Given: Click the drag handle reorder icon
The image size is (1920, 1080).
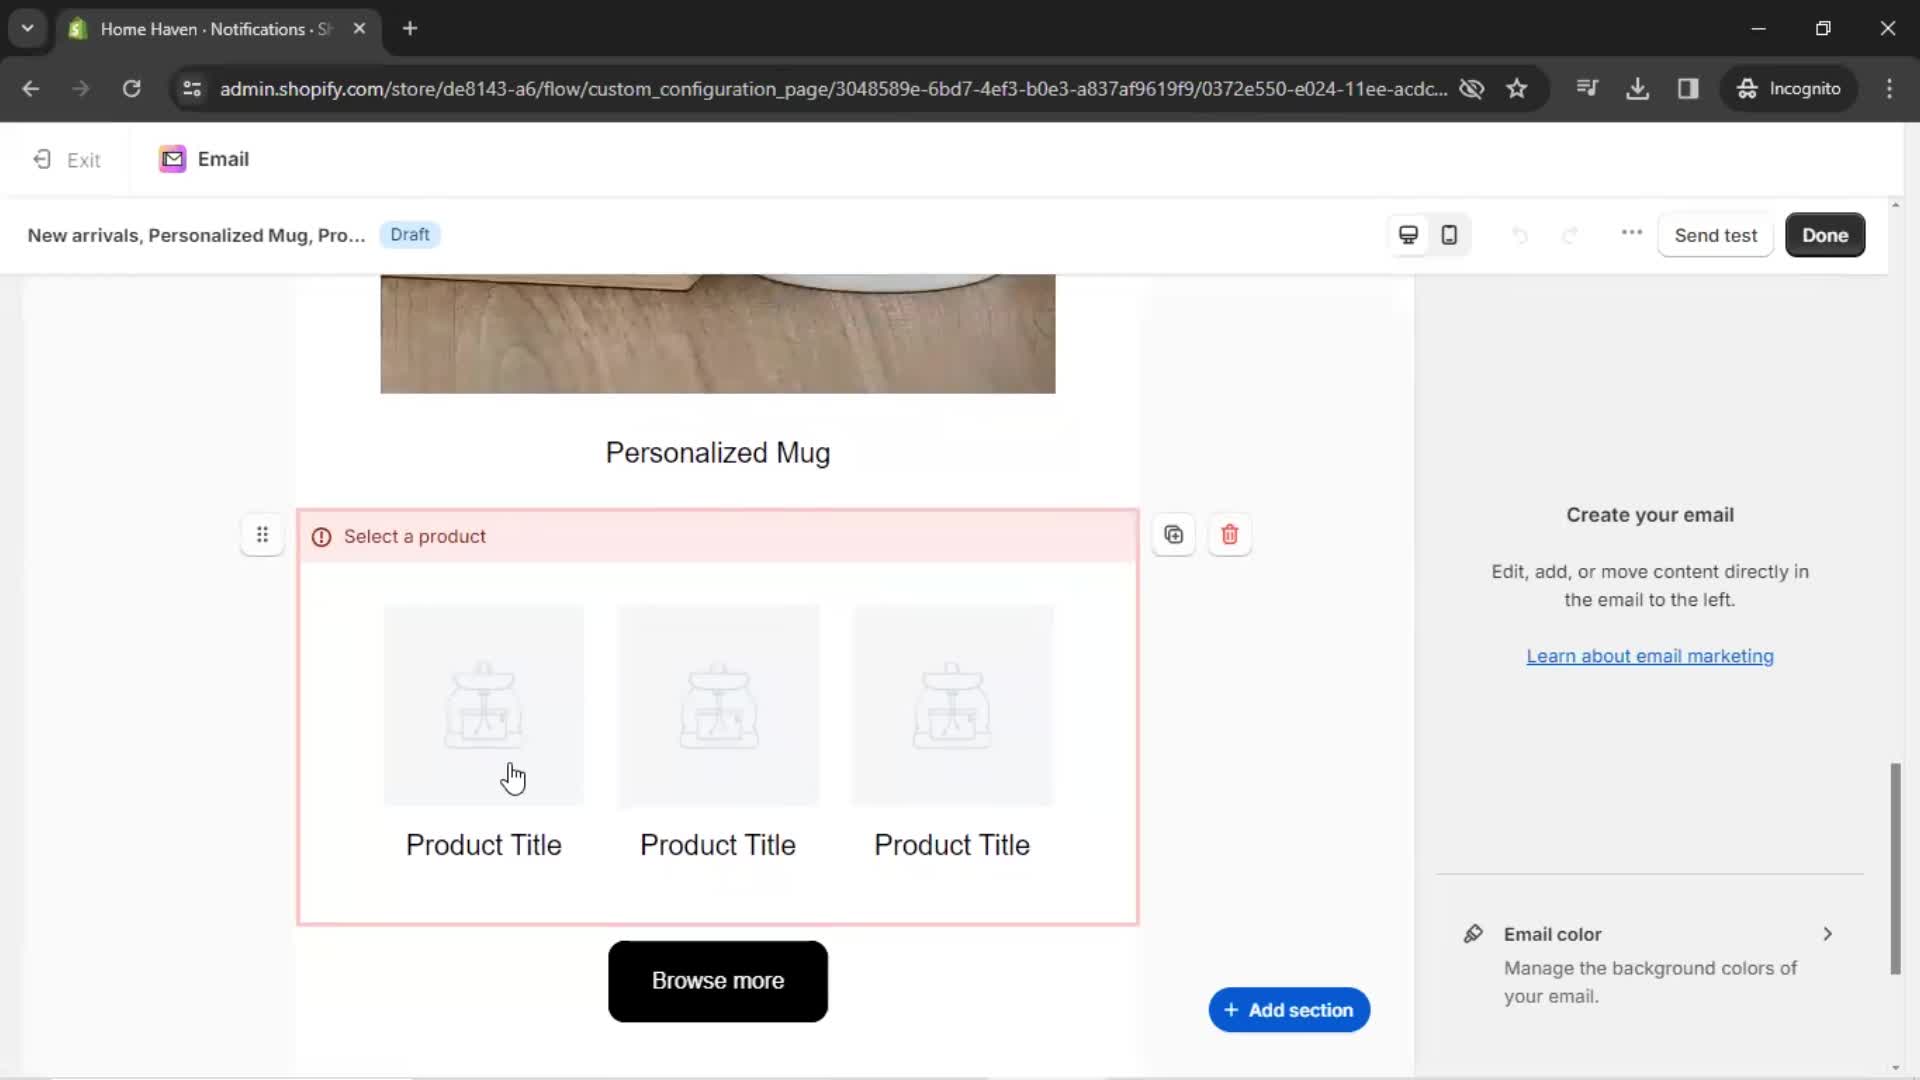Looking at the screenshot, I should coord(261,535).
